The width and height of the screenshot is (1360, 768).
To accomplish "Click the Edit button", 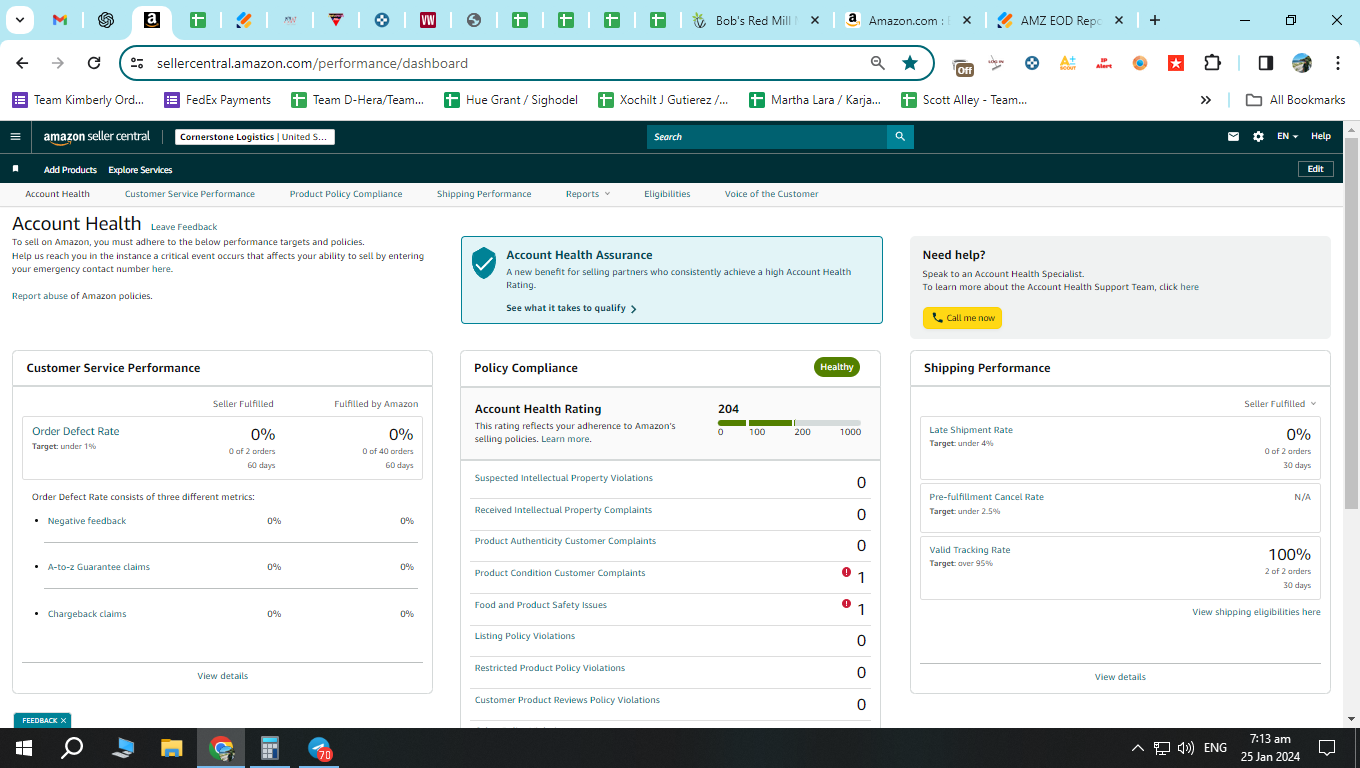I will coord(1316,169).
